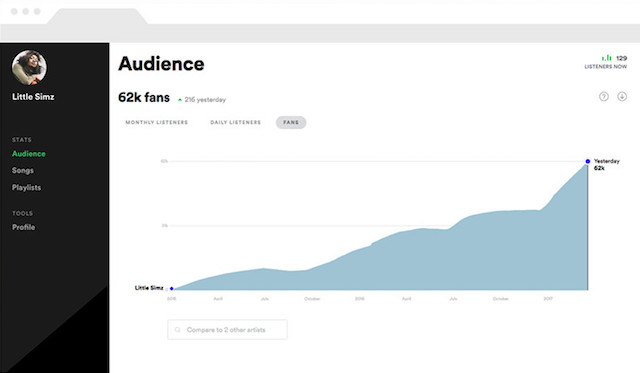Click the Yesterday 62k chart label

coord(606,164)
